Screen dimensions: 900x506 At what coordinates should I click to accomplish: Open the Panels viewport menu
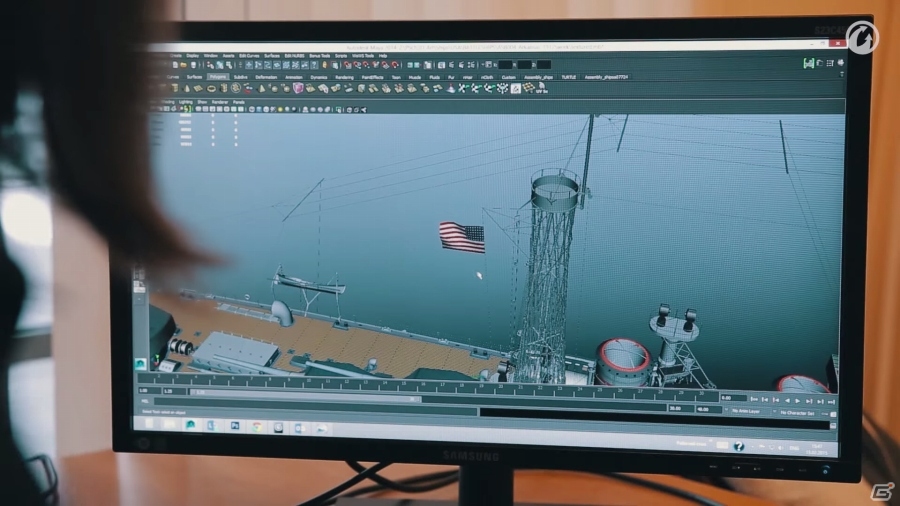click(238, 102)
